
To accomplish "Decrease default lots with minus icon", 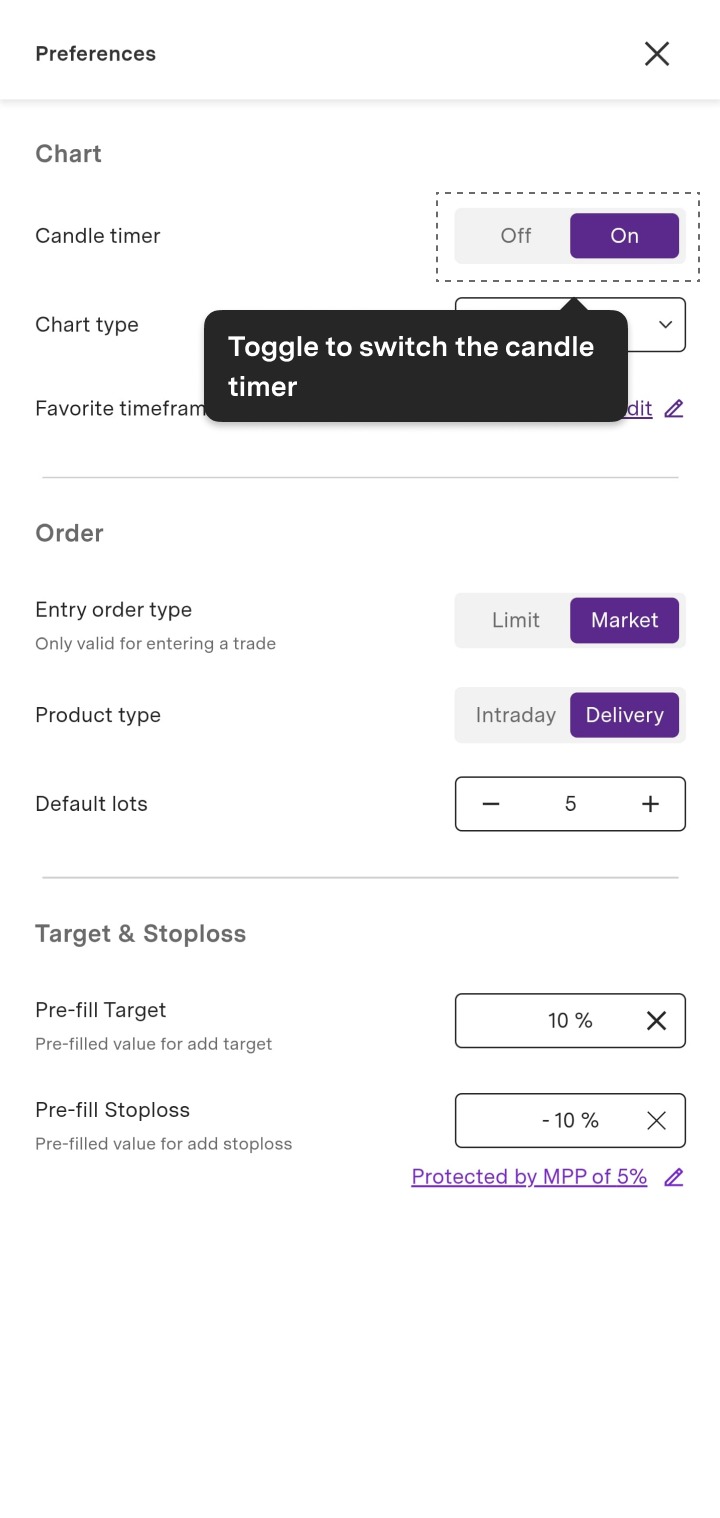I will pos(491,804).
